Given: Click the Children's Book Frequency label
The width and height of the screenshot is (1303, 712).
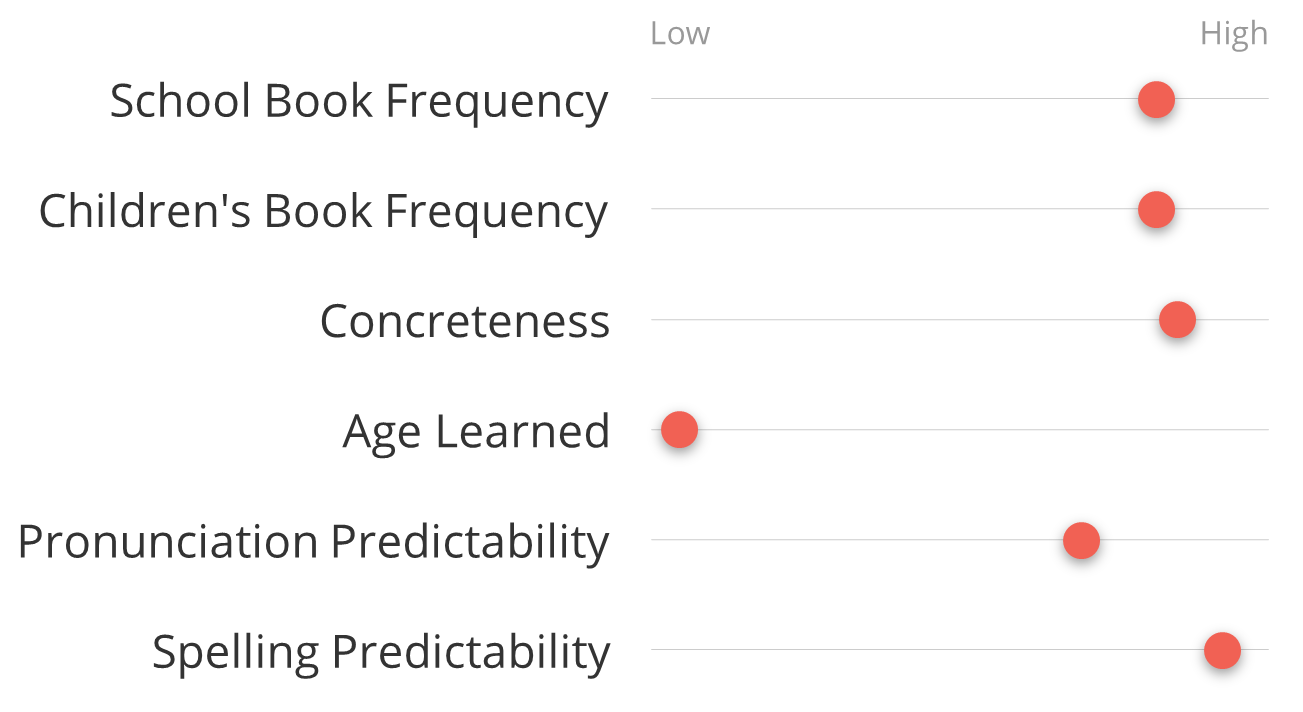Looking at the screenshot, I should click(x=323, y=211).
